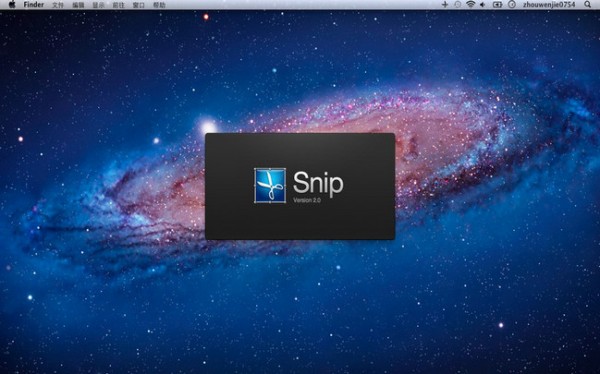
Task: Open the Wi-Fi status menu
Action: tap(471, 5)
